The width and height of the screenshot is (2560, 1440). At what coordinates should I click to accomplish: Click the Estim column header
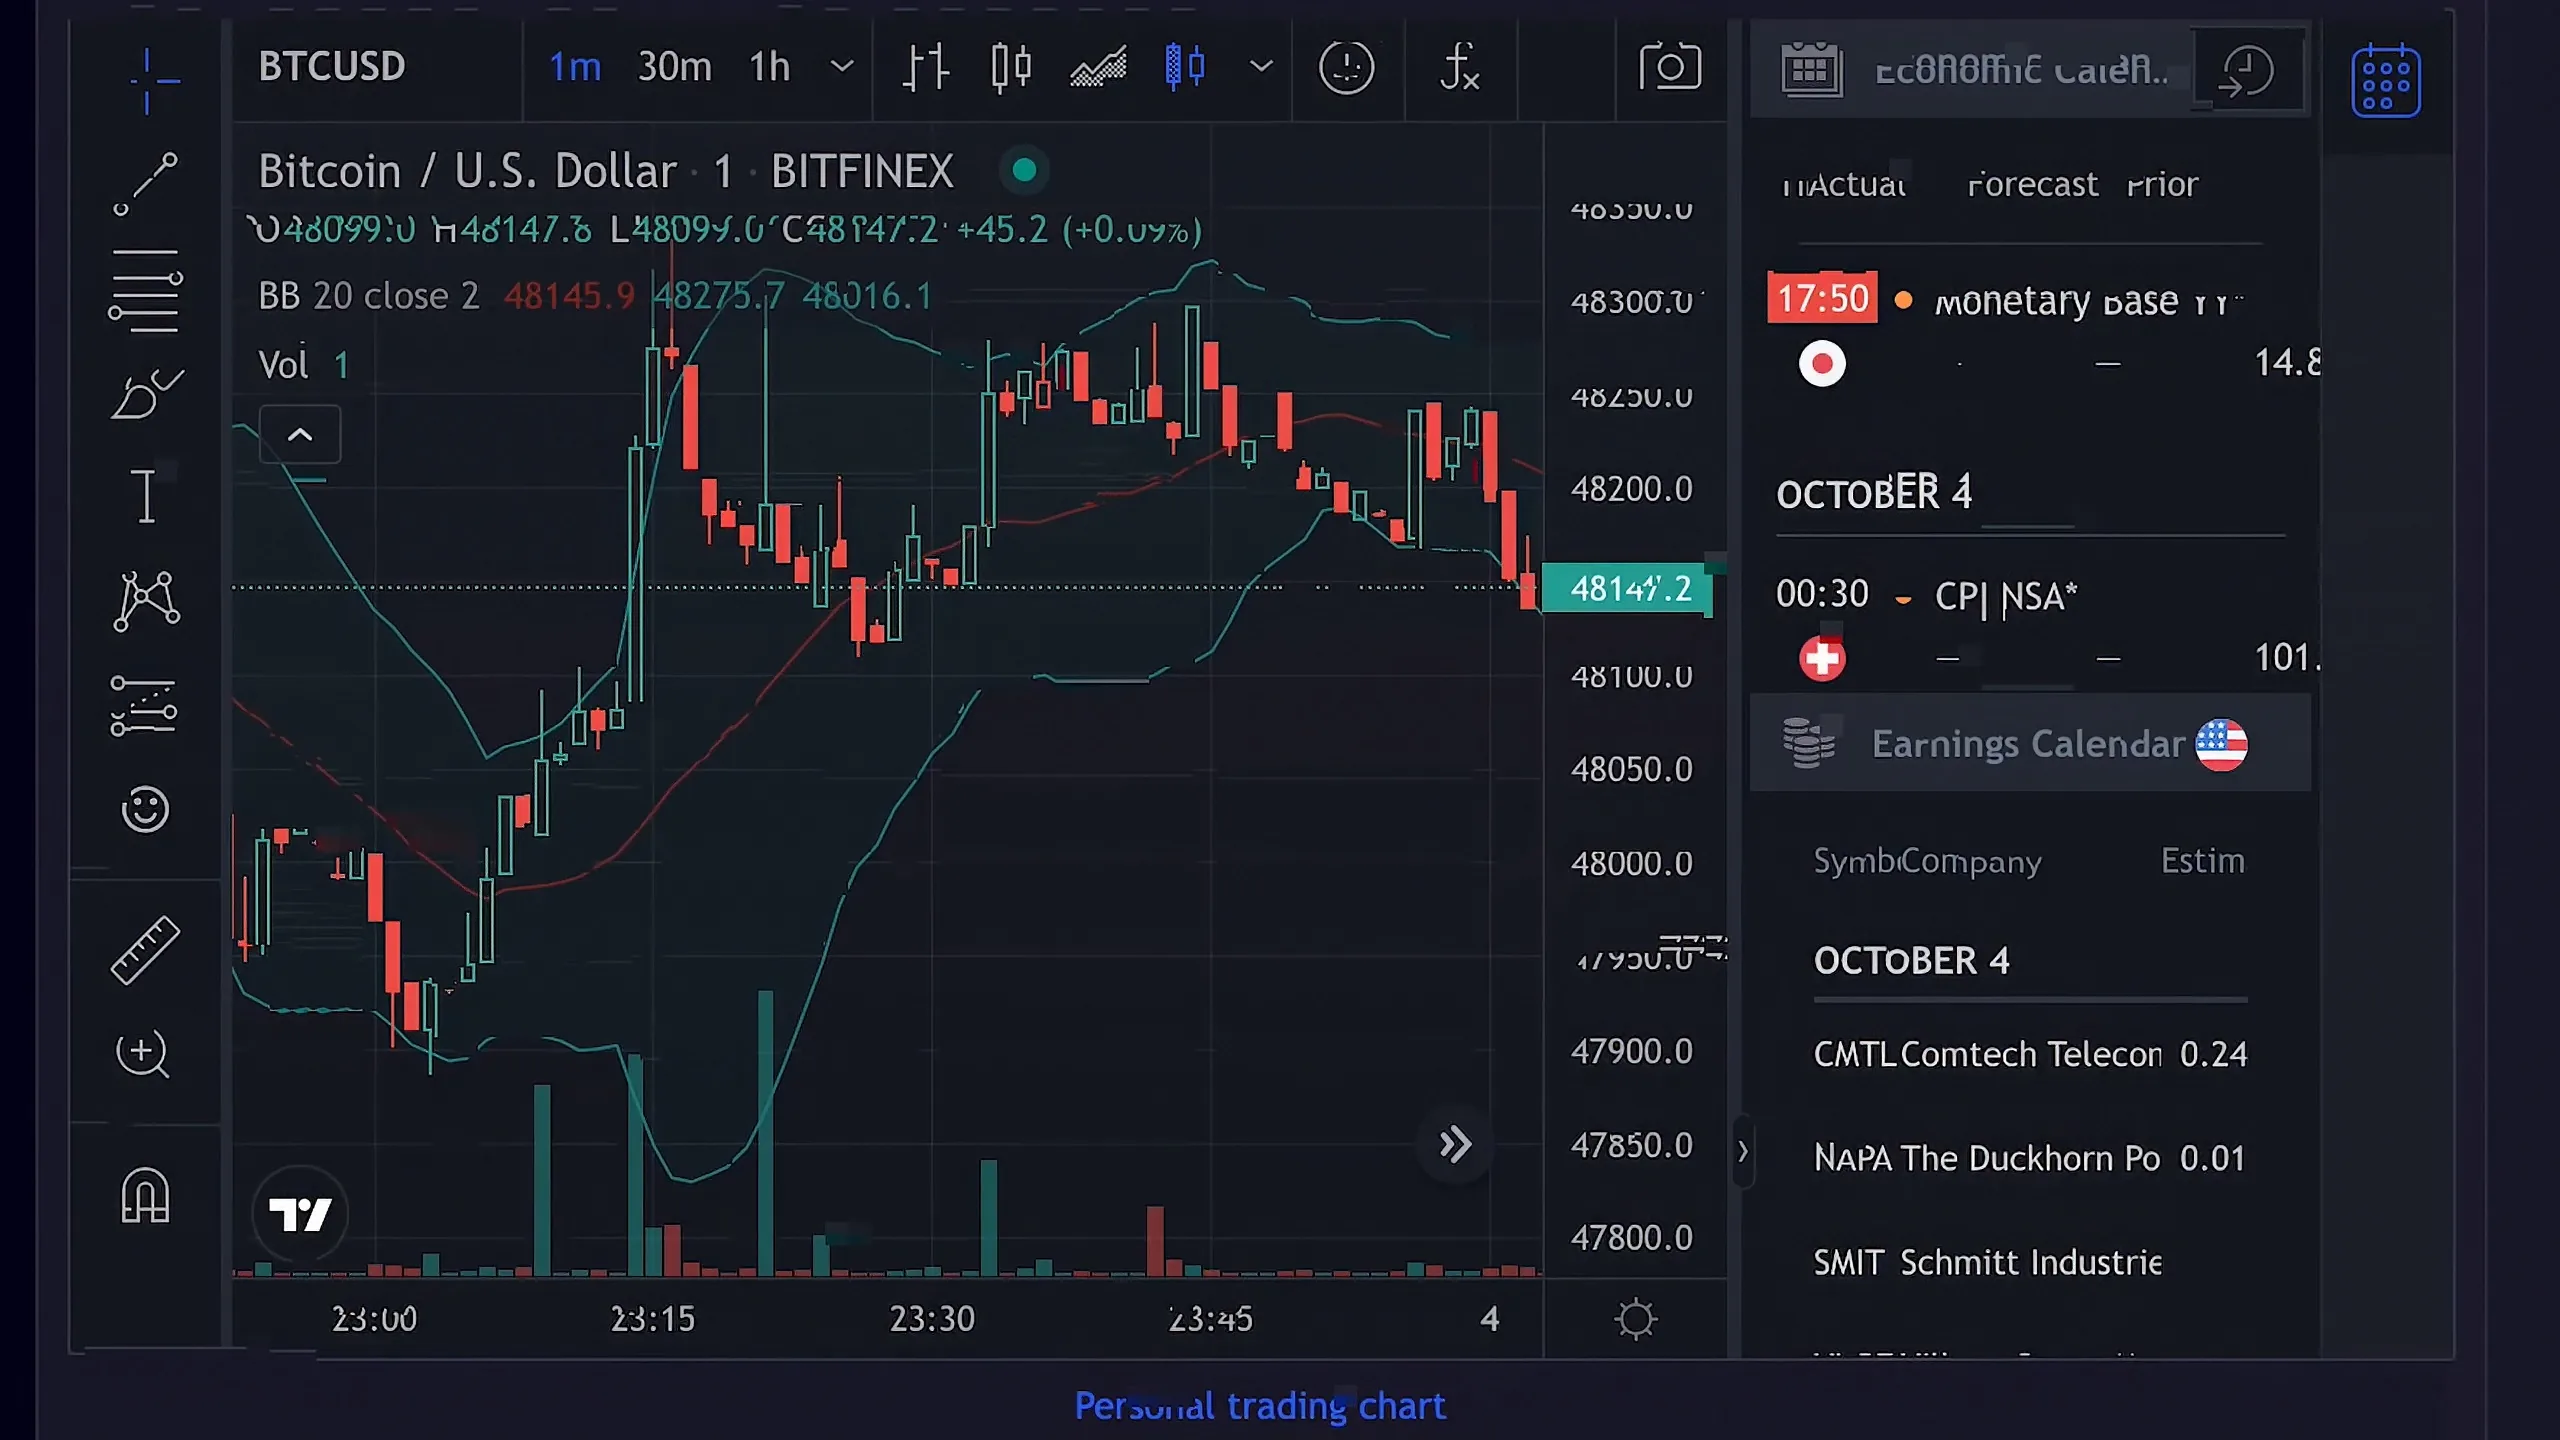(x=2203, y=860)
